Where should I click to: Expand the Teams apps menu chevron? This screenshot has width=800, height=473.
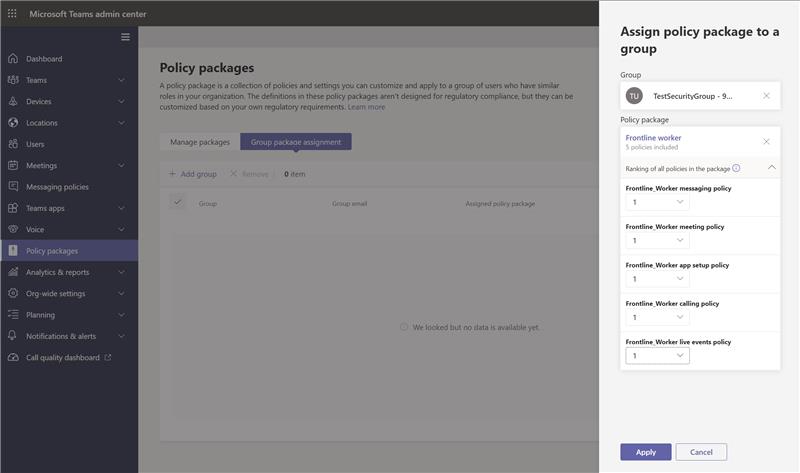click(121, 208)
